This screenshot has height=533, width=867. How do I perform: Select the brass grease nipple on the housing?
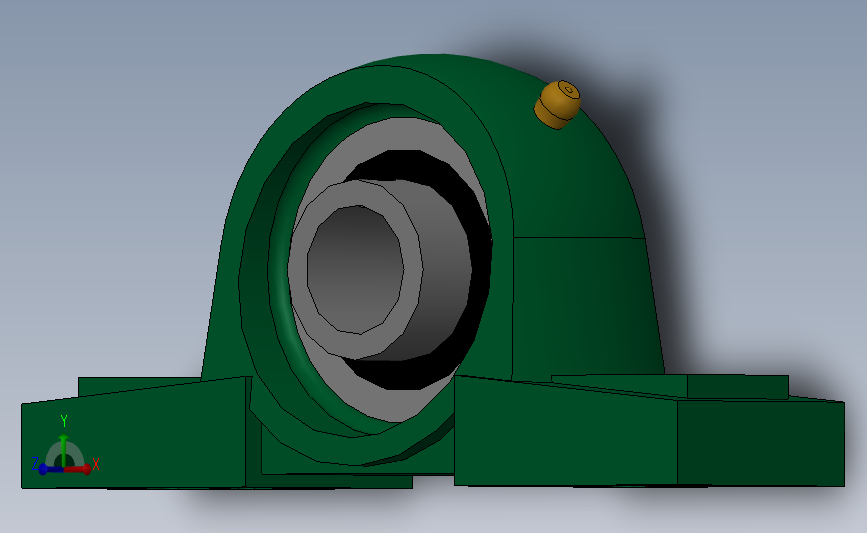click(x=557, y=104)
